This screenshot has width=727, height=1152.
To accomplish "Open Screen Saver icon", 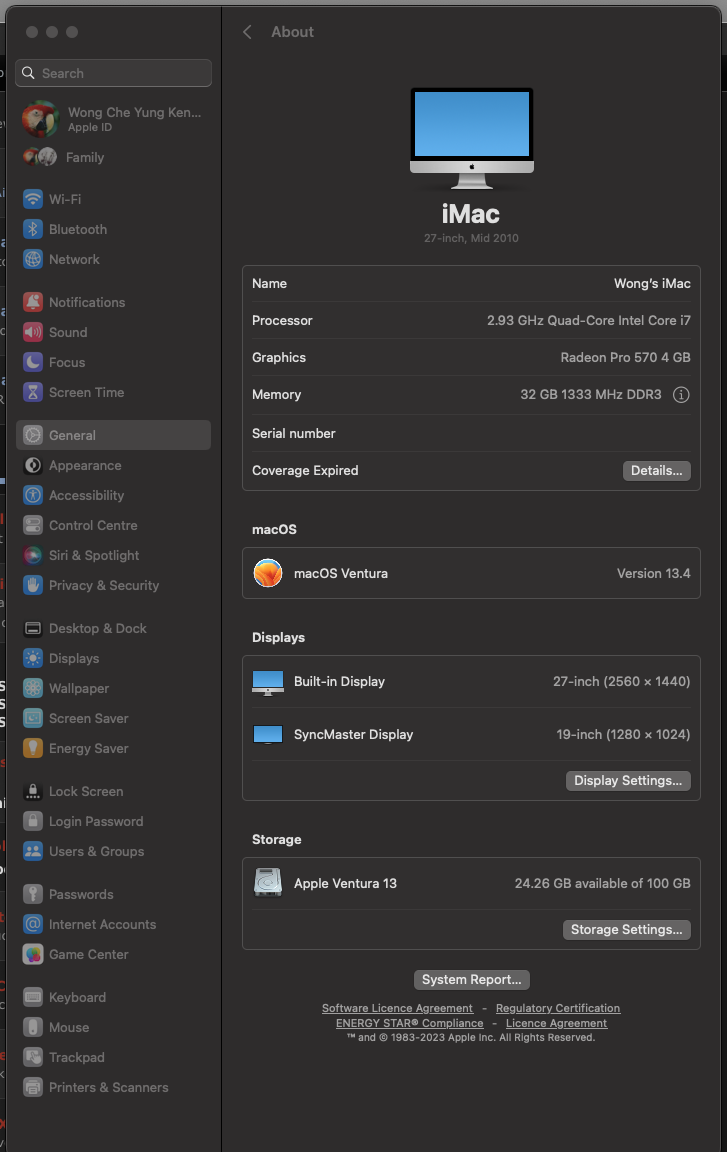I will click(32, 719).
